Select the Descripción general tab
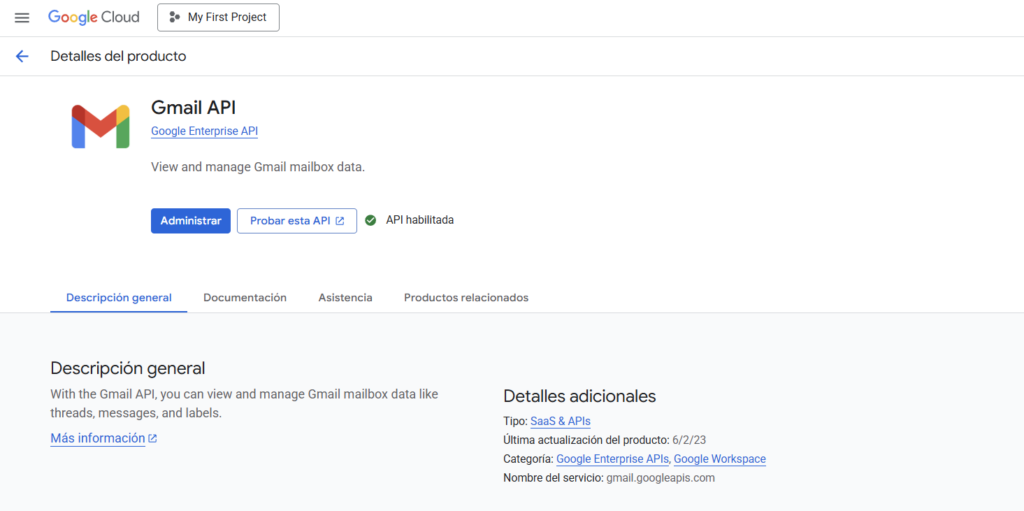The width and height of the screenshot is (1024, 511). click(x=119, y=298)
